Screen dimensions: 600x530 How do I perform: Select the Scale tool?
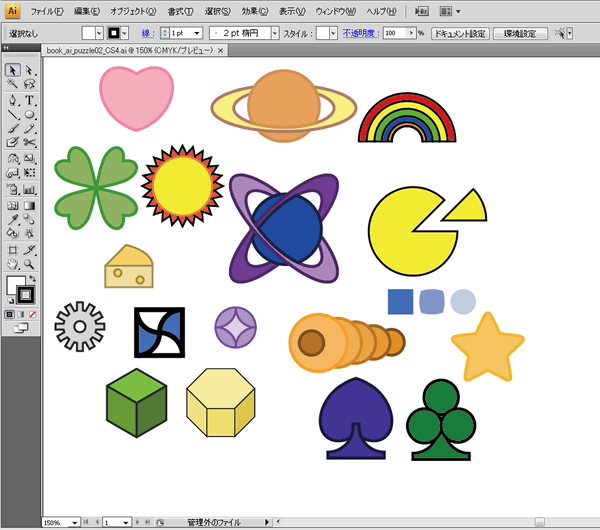29,158
